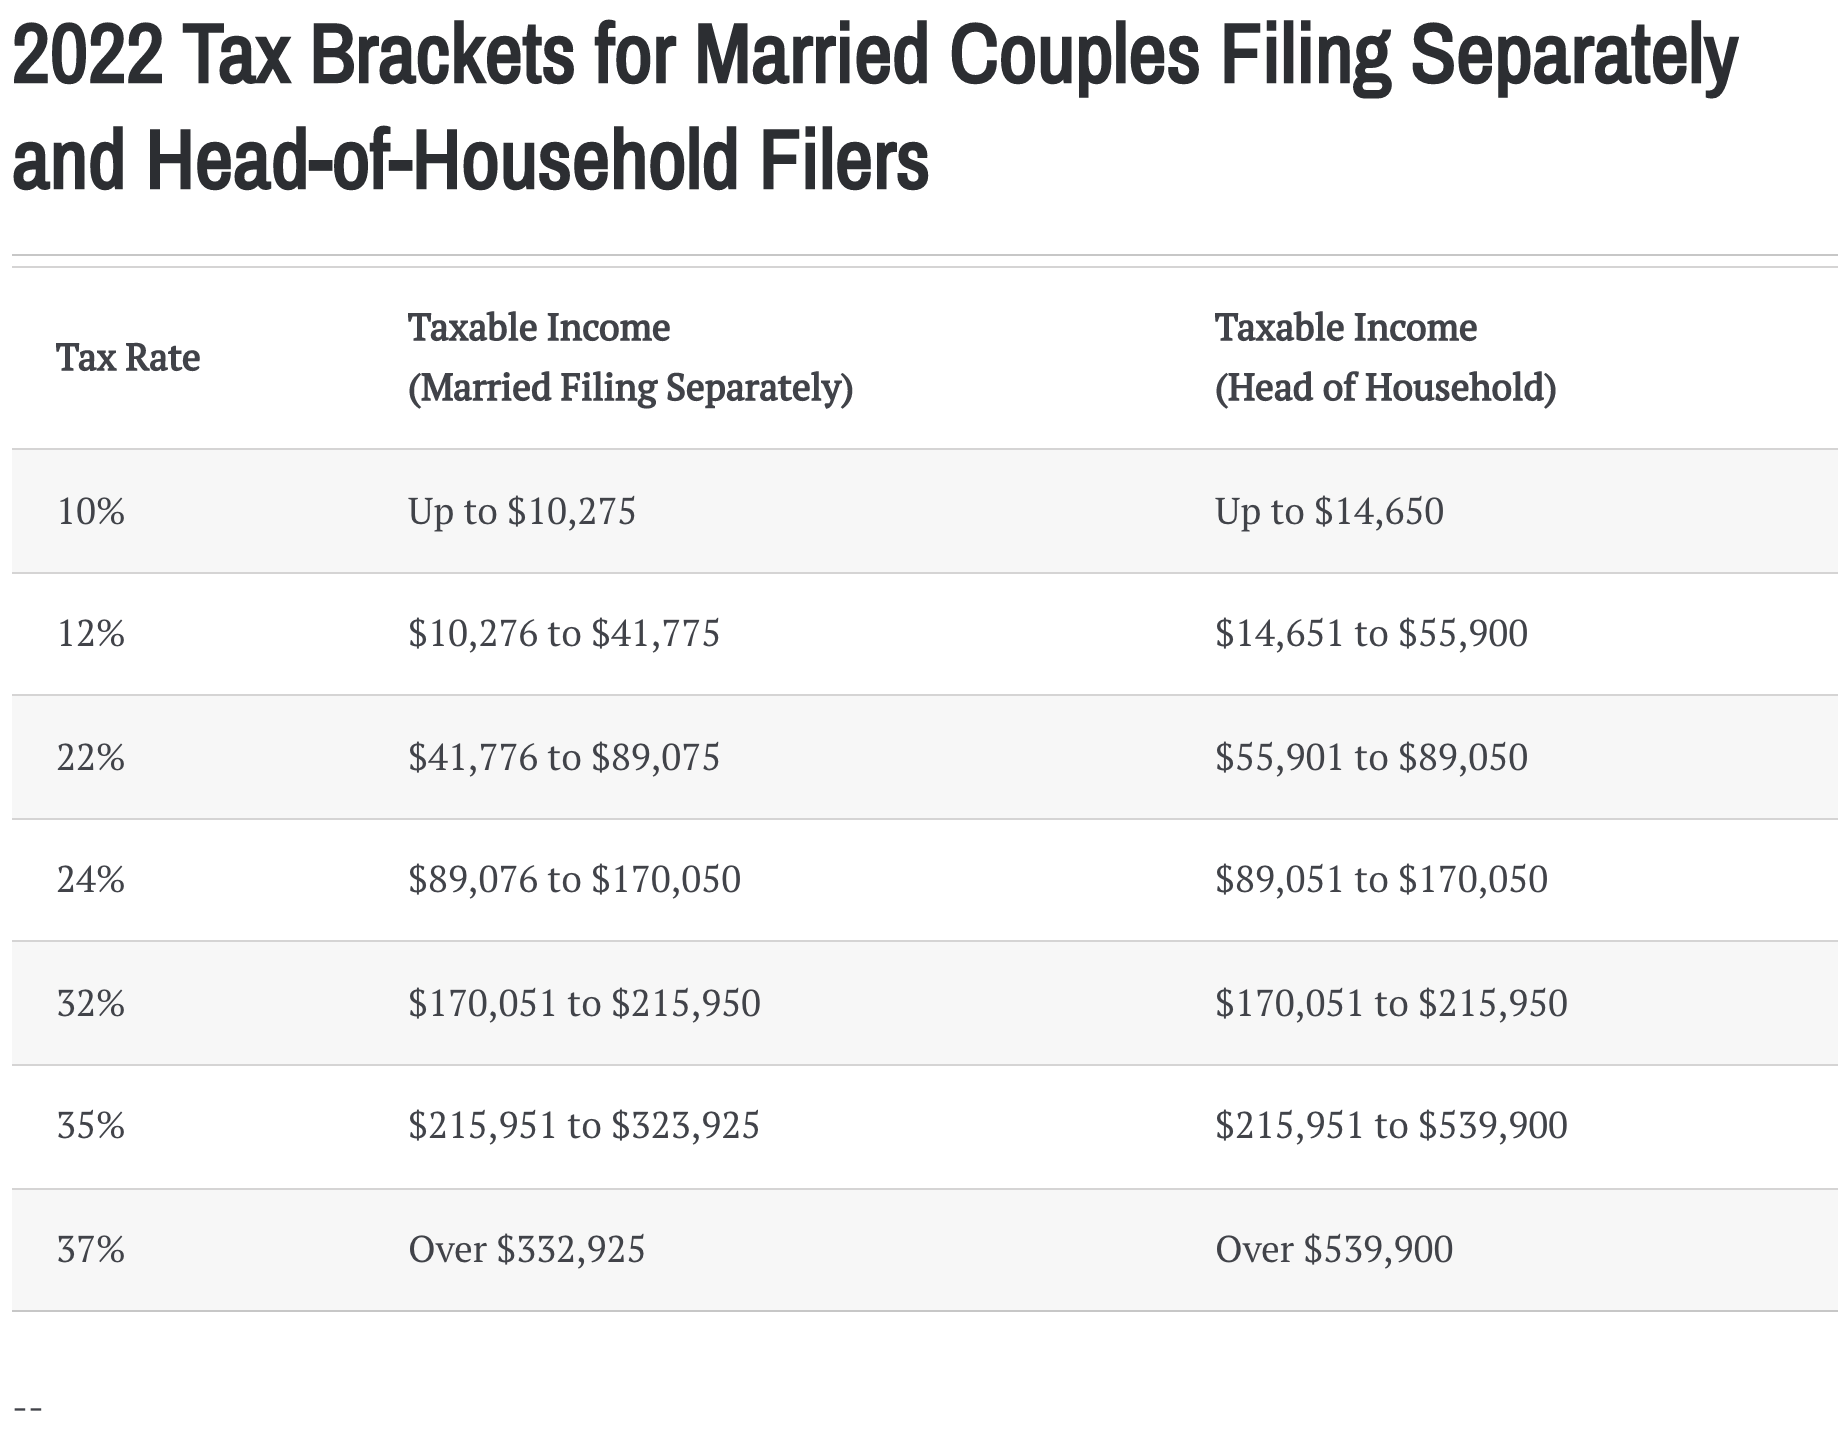This screenshot has height=1436, width=1840.
Task: Select the 32% tax rate cell
Action: pyautogui.click(x=91, y=1003)
